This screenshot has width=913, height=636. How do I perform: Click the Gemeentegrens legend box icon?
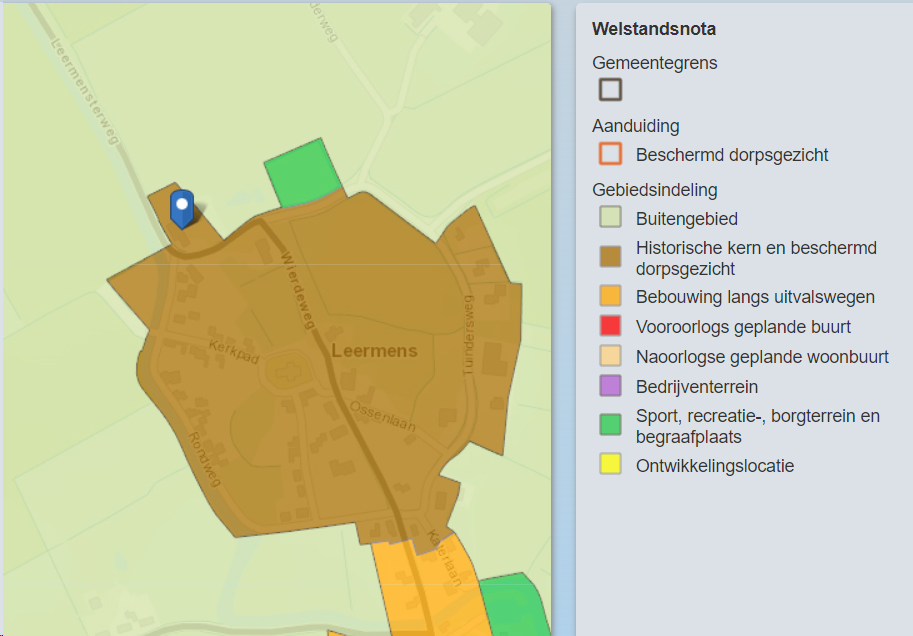610,90
